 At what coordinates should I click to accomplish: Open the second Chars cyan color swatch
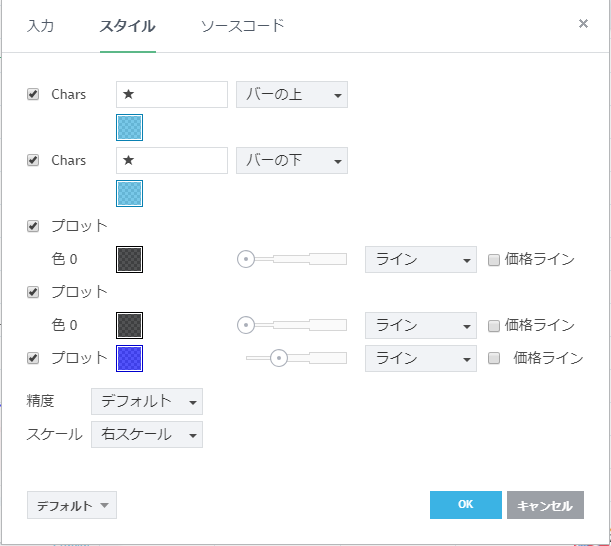coord(130,193)
